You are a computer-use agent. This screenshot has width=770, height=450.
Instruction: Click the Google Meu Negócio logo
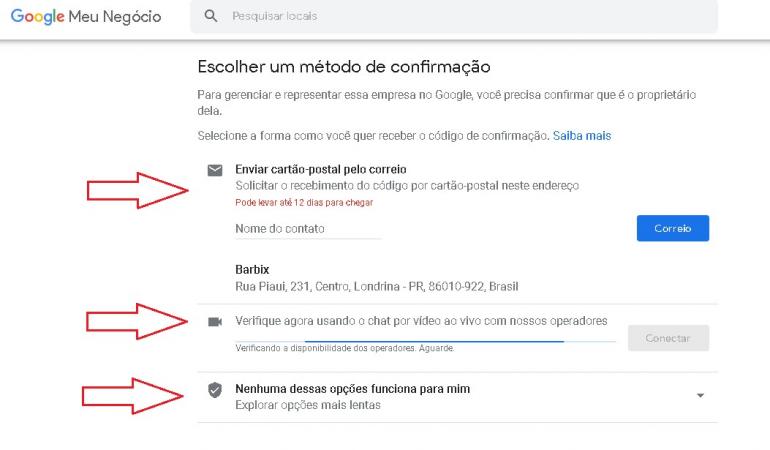tap(85, 17)
